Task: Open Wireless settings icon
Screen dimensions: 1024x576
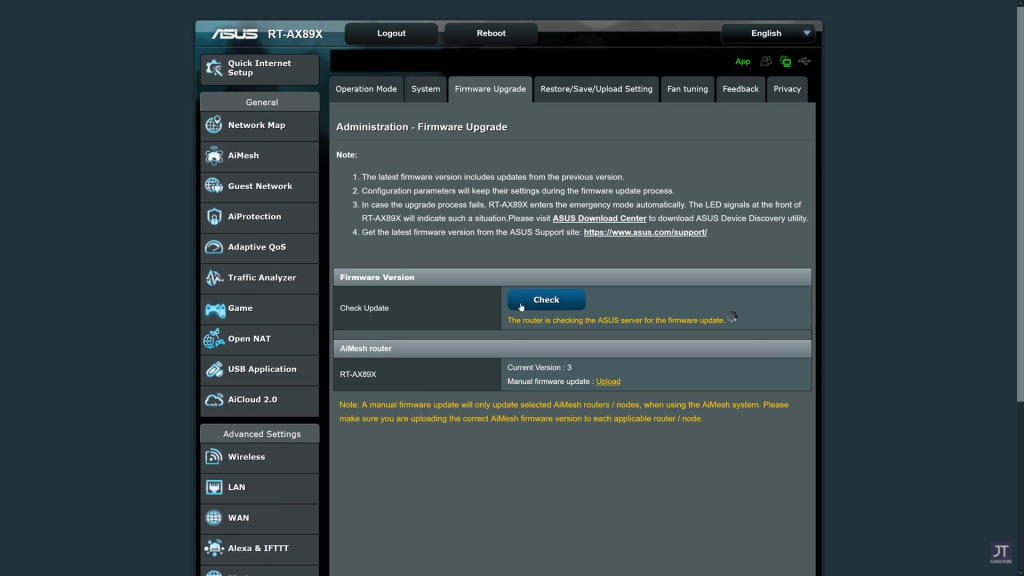Action: pyautogui.click(x=214, y=456)
